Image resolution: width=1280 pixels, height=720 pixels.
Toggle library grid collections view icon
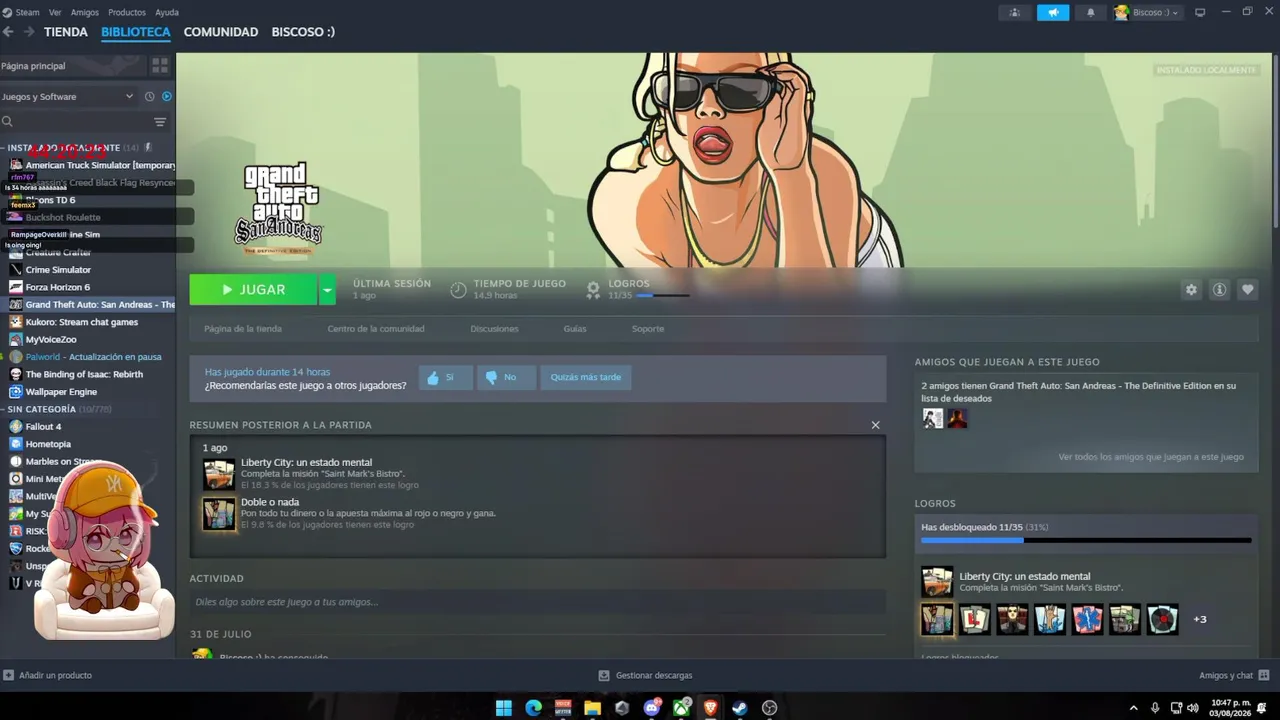tap(160, 66)
